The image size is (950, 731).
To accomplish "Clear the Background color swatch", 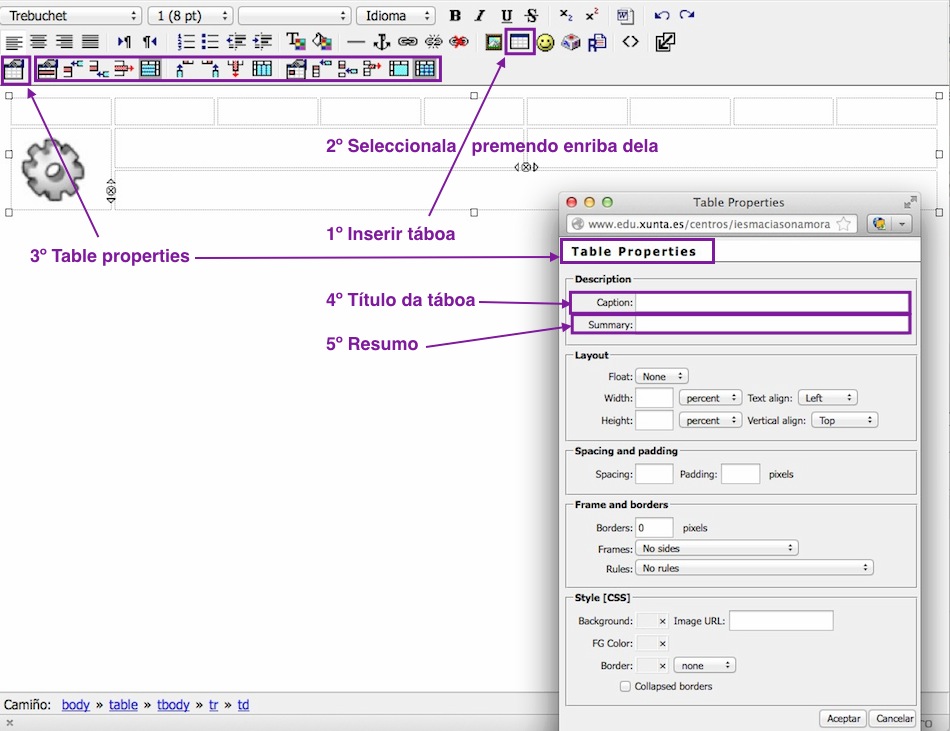I will [x=661, y=621].
